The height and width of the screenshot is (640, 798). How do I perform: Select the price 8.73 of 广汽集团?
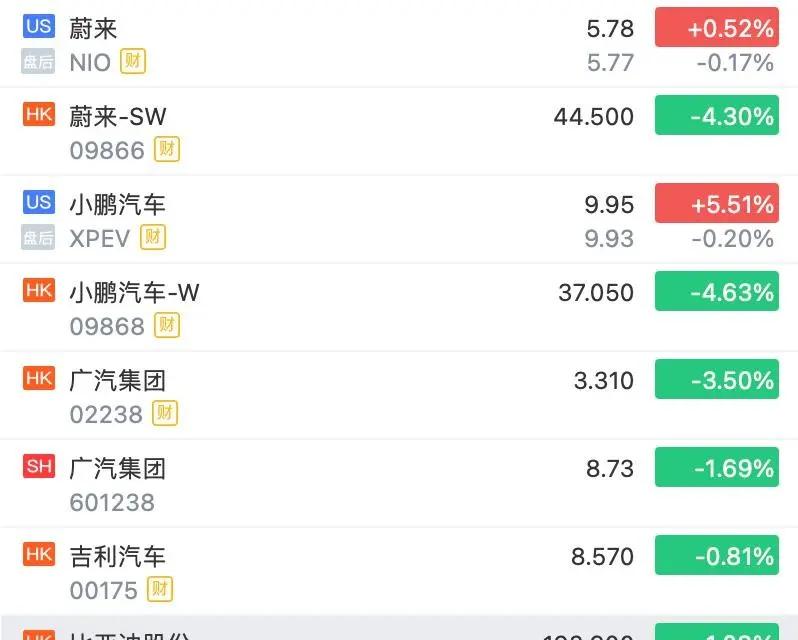point(610,468)
